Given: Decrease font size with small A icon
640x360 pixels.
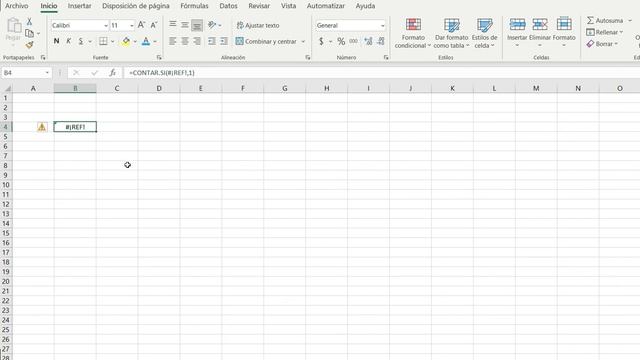Looking at the screenshot, I should [154, 25].
